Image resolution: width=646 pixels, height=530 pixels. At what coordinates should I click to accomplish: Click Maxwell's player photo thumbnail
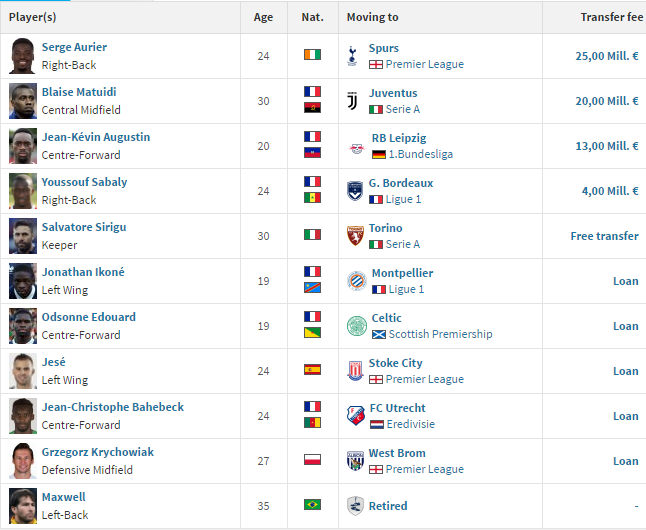pyautogui.click(x=23, y=506)
